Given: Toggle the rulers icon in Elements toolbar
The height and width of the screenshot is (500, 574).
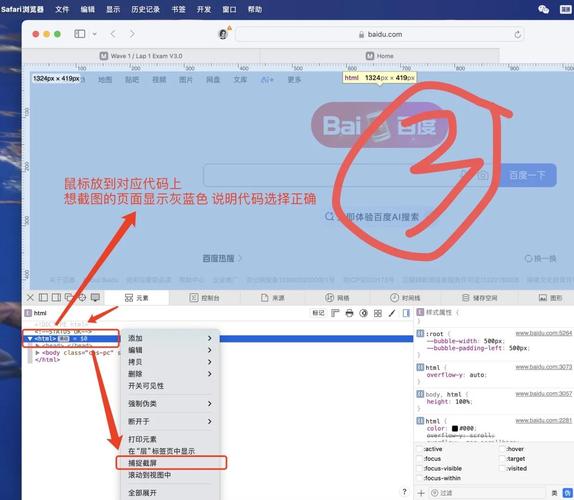Looking at the screenshot, I should click(335, 313).
